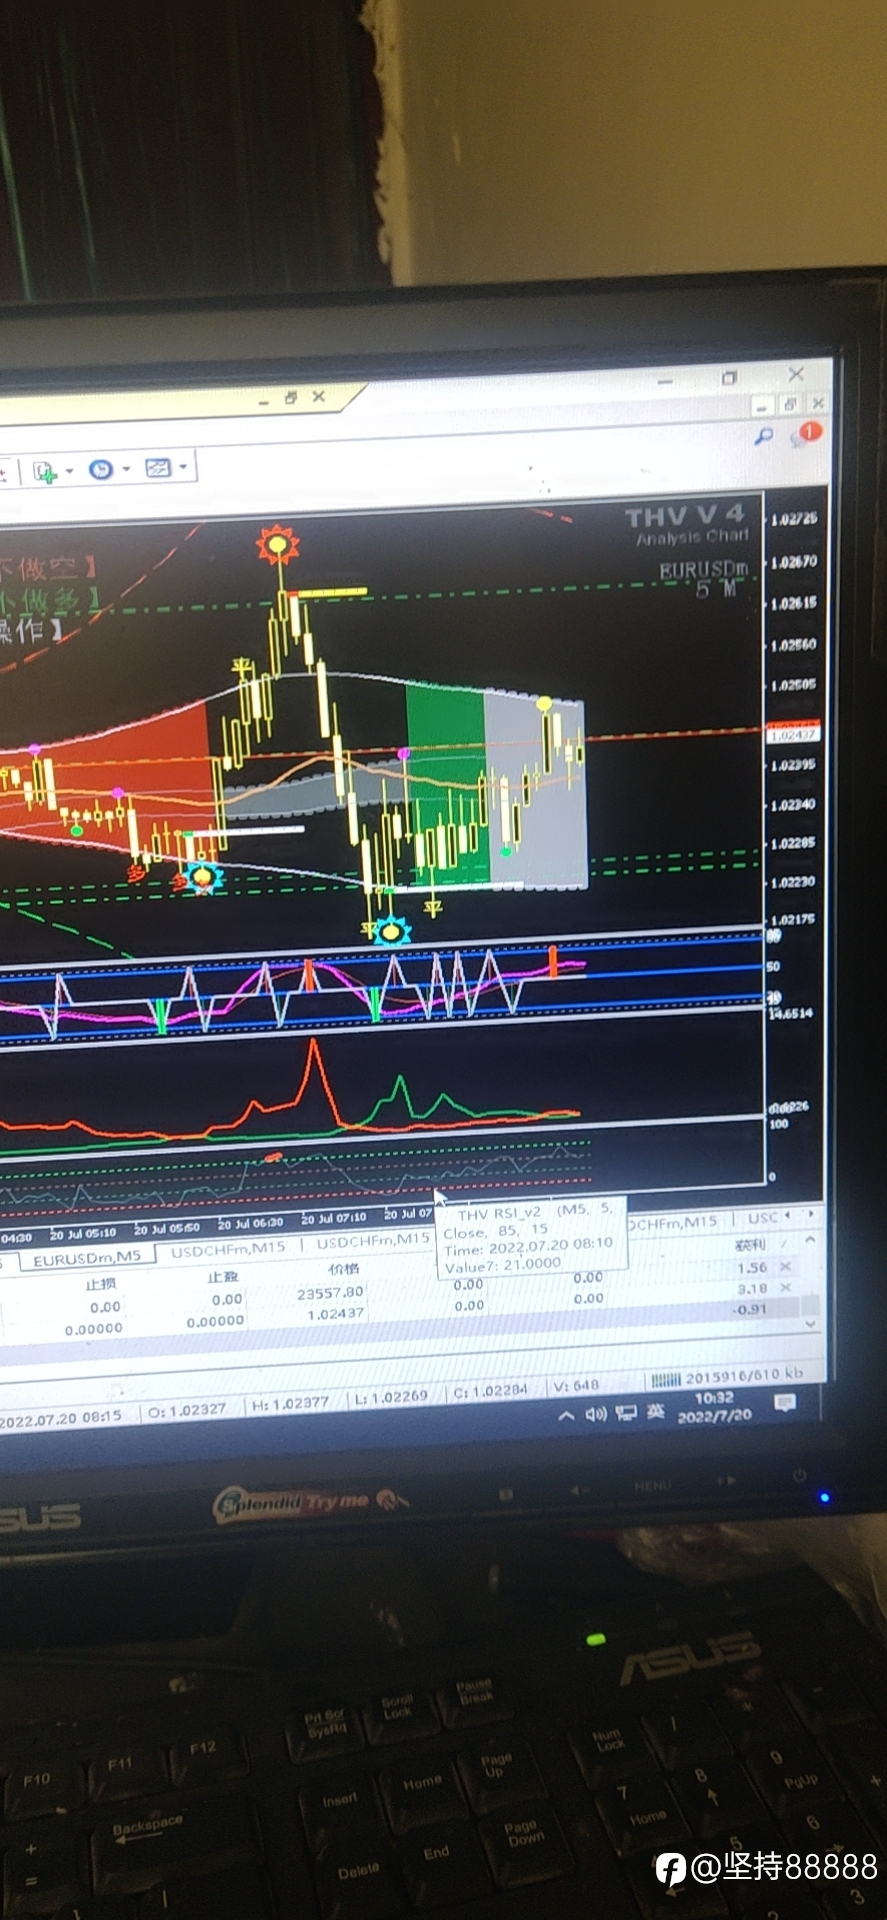Open the Windows action center icon
This screenshot has height=1920, width=887.
point(786,1403)
